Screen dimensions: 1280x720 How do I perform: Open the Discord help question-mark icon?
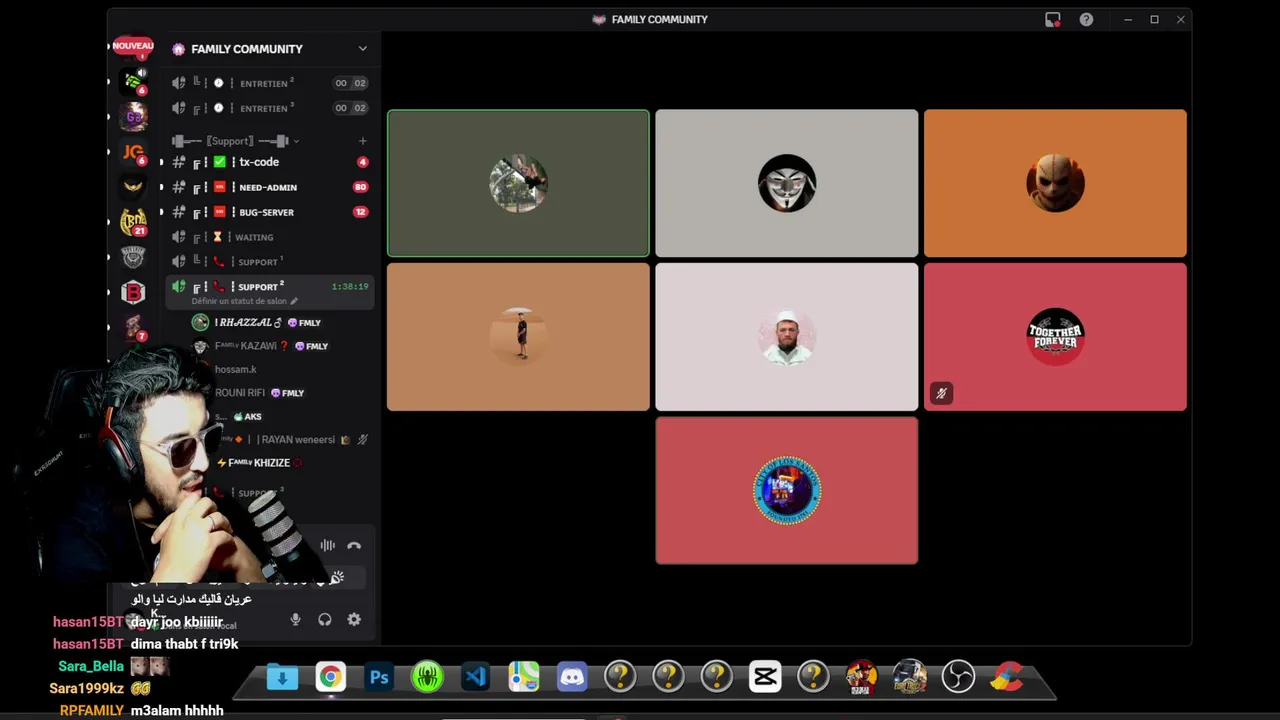click(x=1086, y=19)
